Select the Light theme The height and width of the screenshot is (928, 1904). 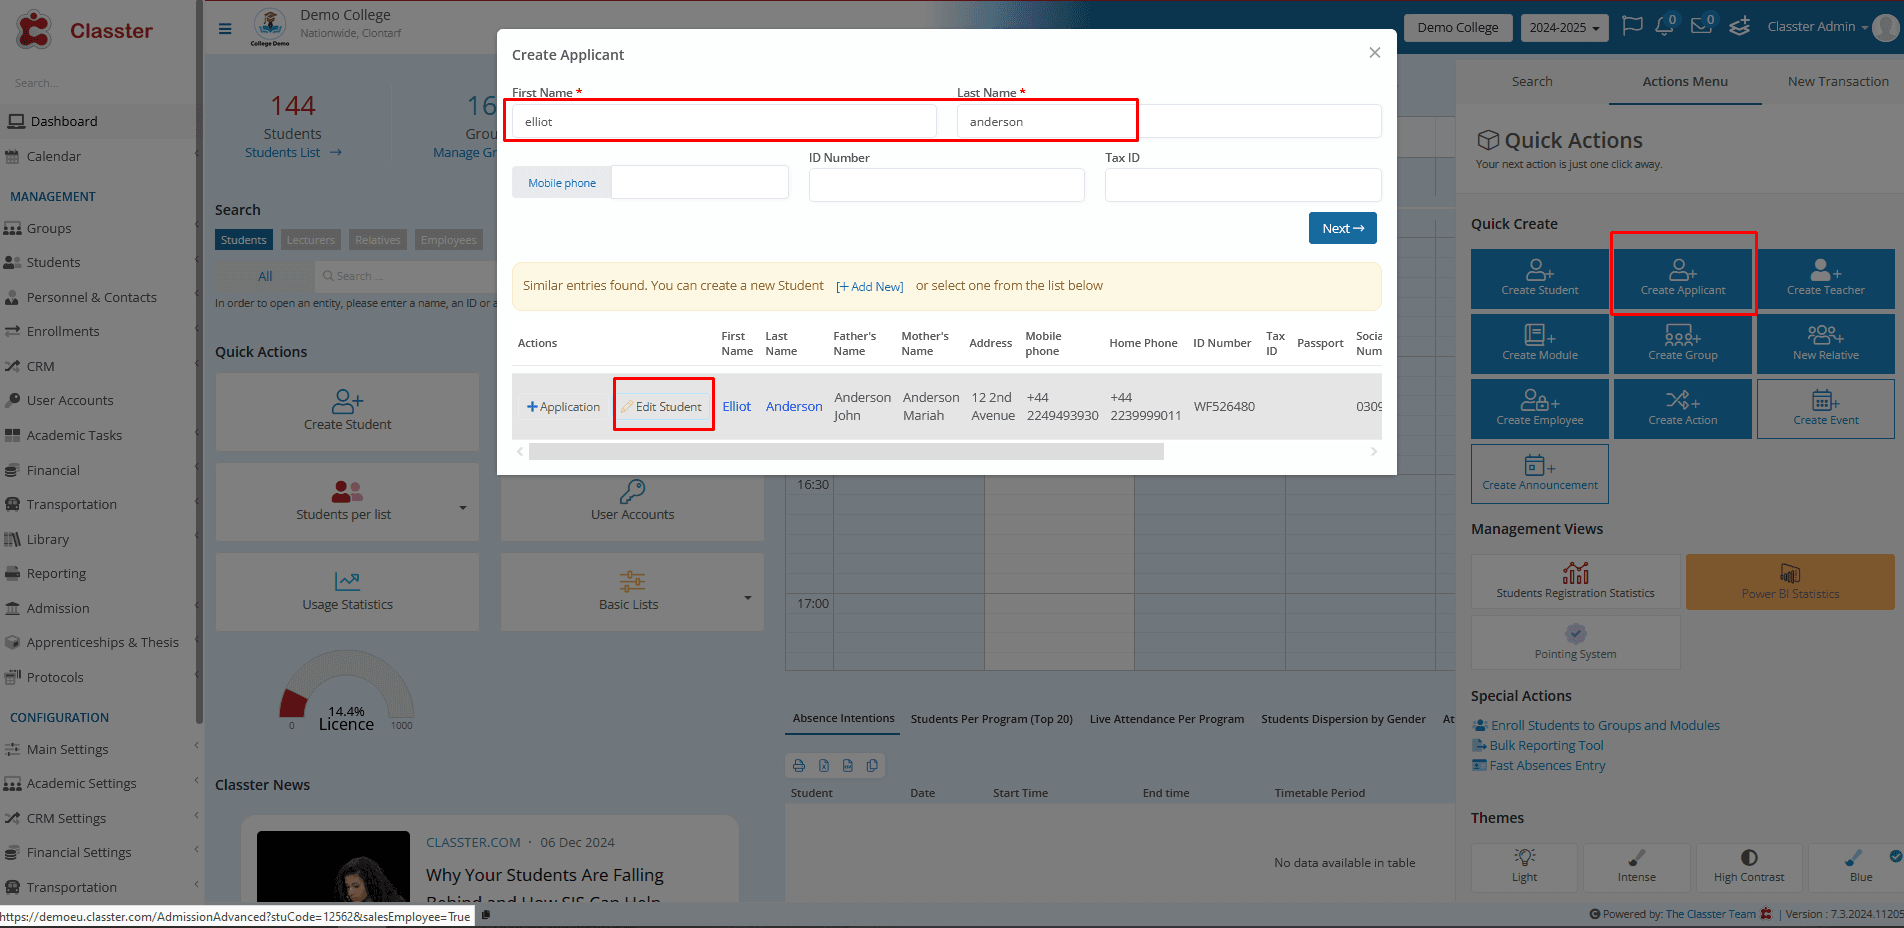point(1524,867)
